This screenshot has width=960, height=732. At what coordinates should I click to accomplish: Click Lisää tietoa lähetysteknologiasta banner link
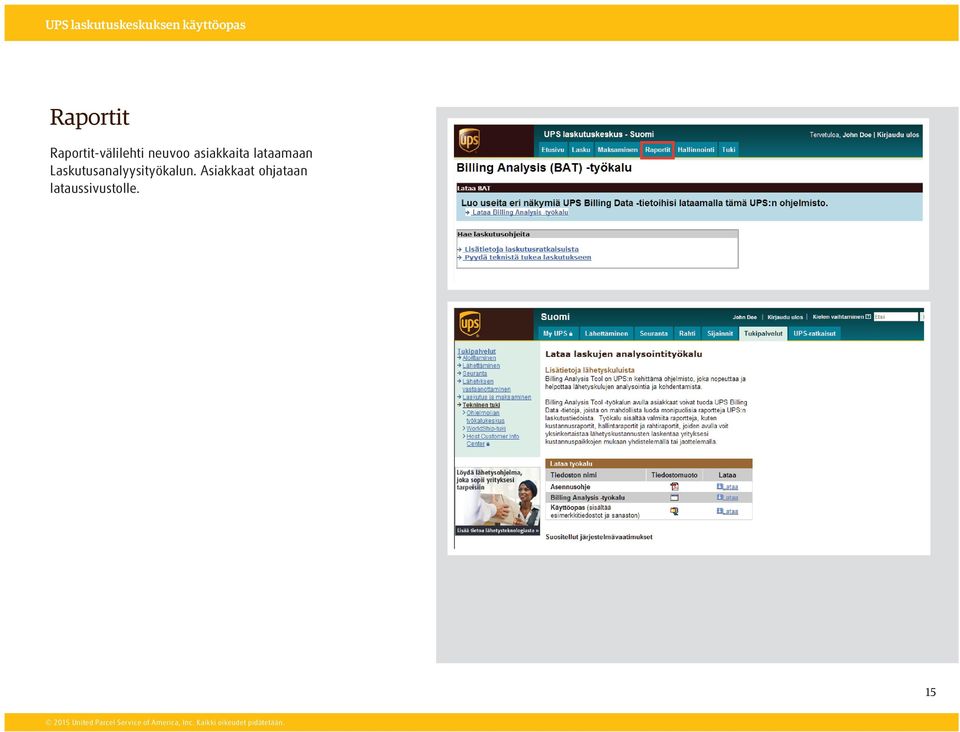497,531
